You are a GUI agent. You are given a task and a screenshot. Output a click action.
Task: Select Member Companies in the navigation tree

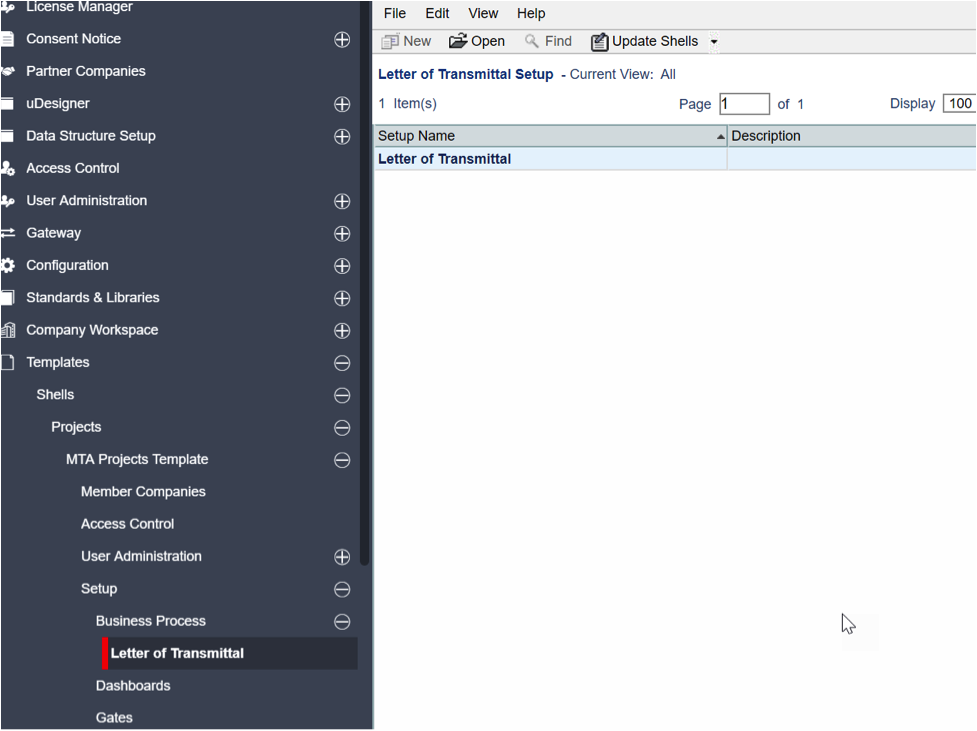point(143,492)
